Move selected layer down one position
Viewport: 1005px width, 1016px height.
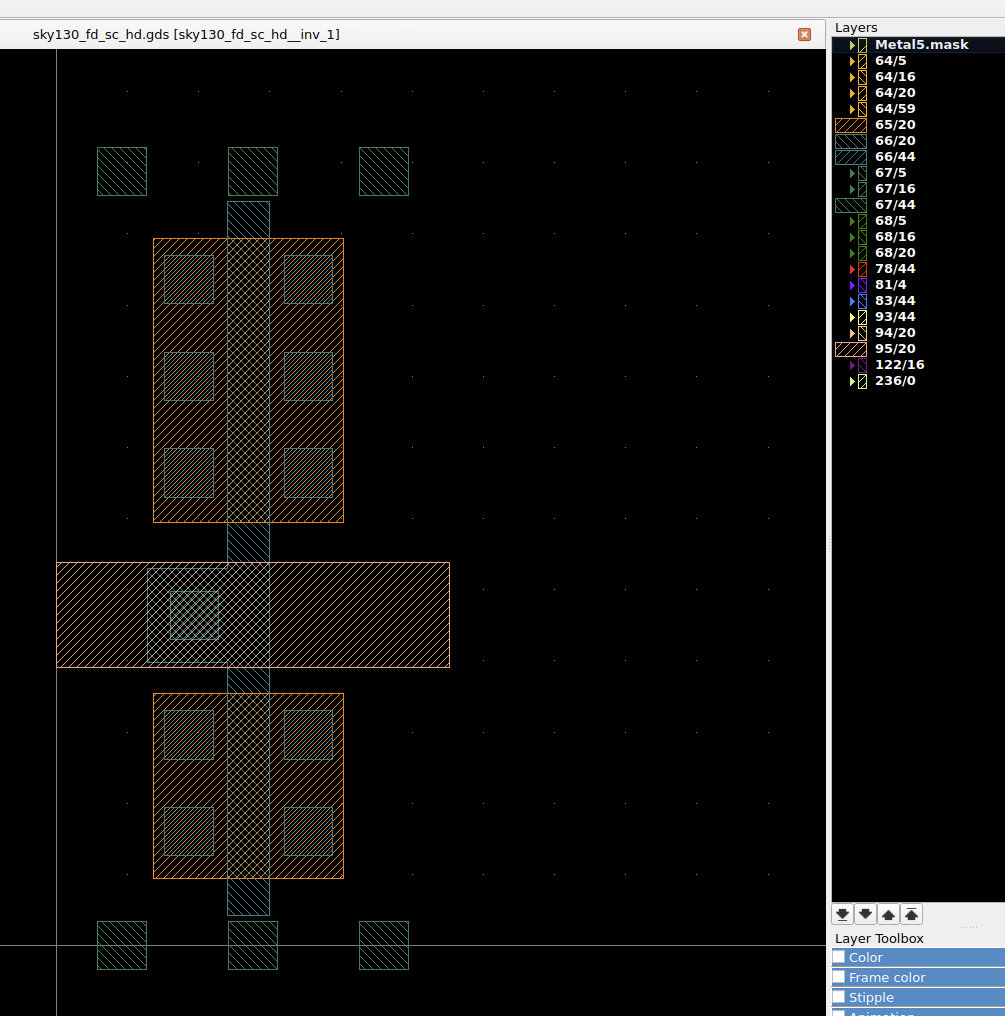point(866,914)
